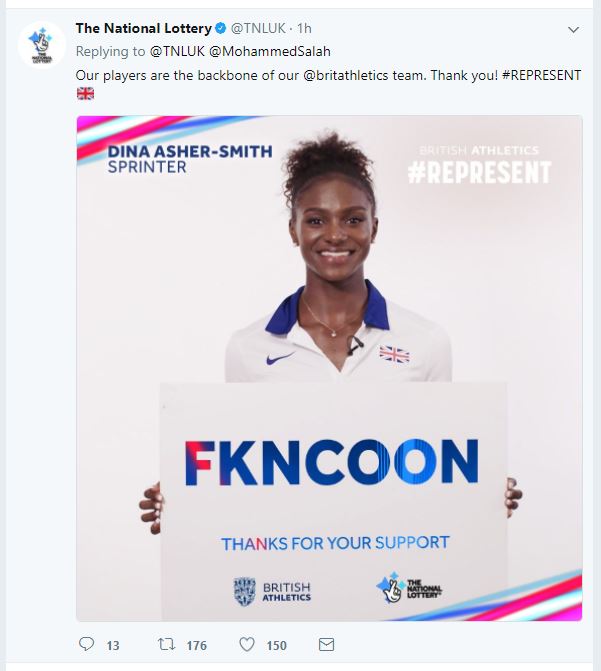
Task: View the 150 likes count
Action: [x=277, y=645]
